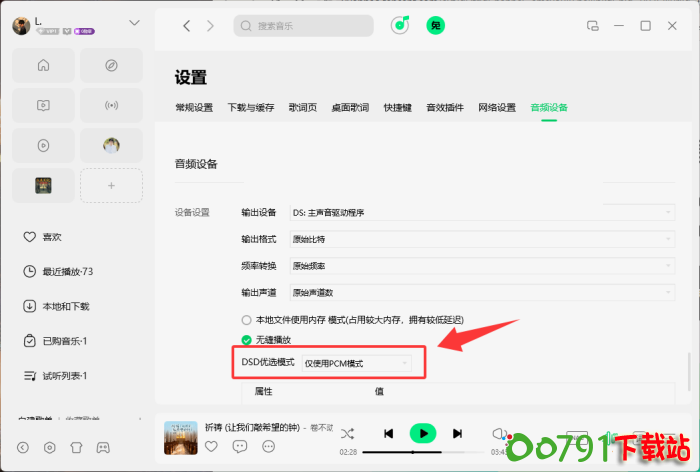Open the 最近播放 list
Screen dimensions: 700x472
[67, 272]
